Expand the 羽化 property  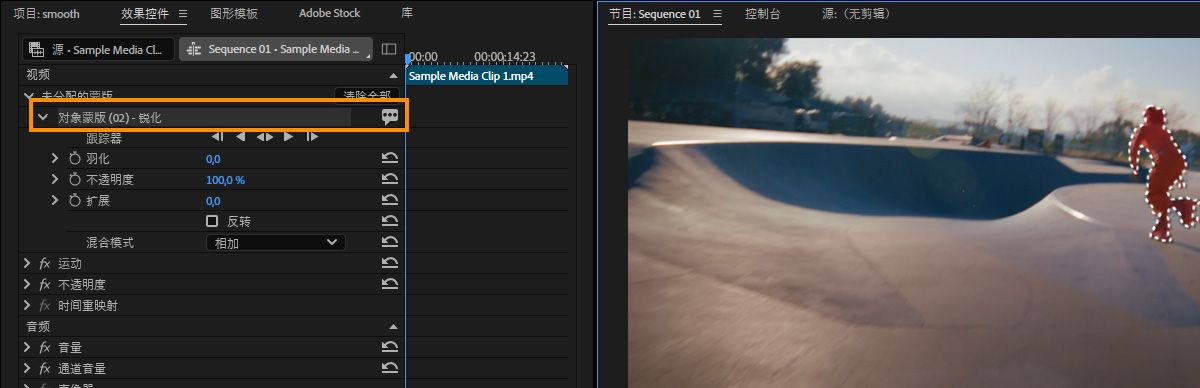pos(56,158)
